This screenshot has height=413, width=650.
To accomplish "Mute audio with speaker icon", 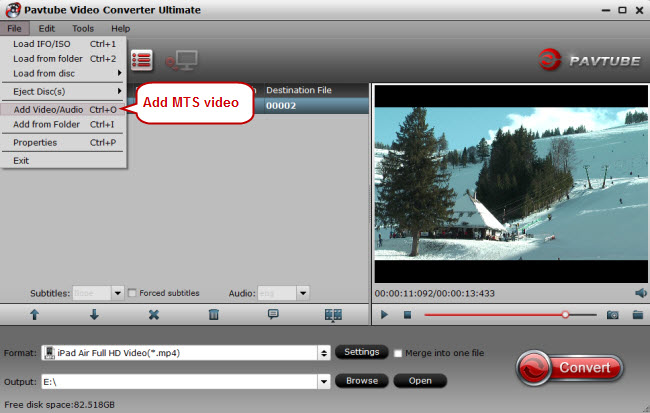I will point(641,293).
